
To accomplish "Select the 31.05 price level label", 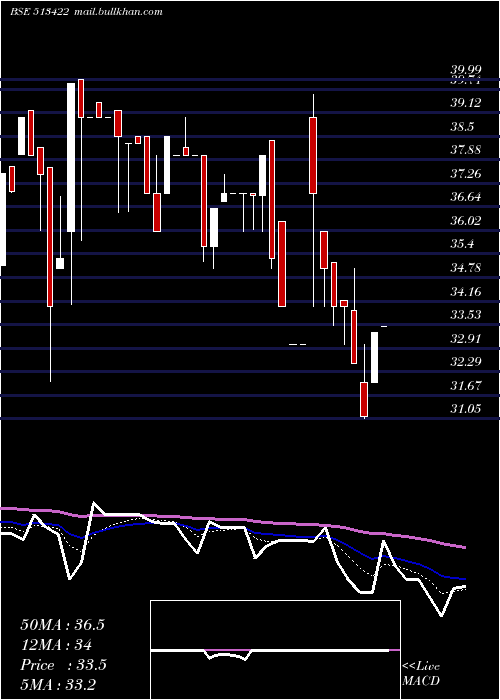I will pyautogui.click(x=466, y=408).
